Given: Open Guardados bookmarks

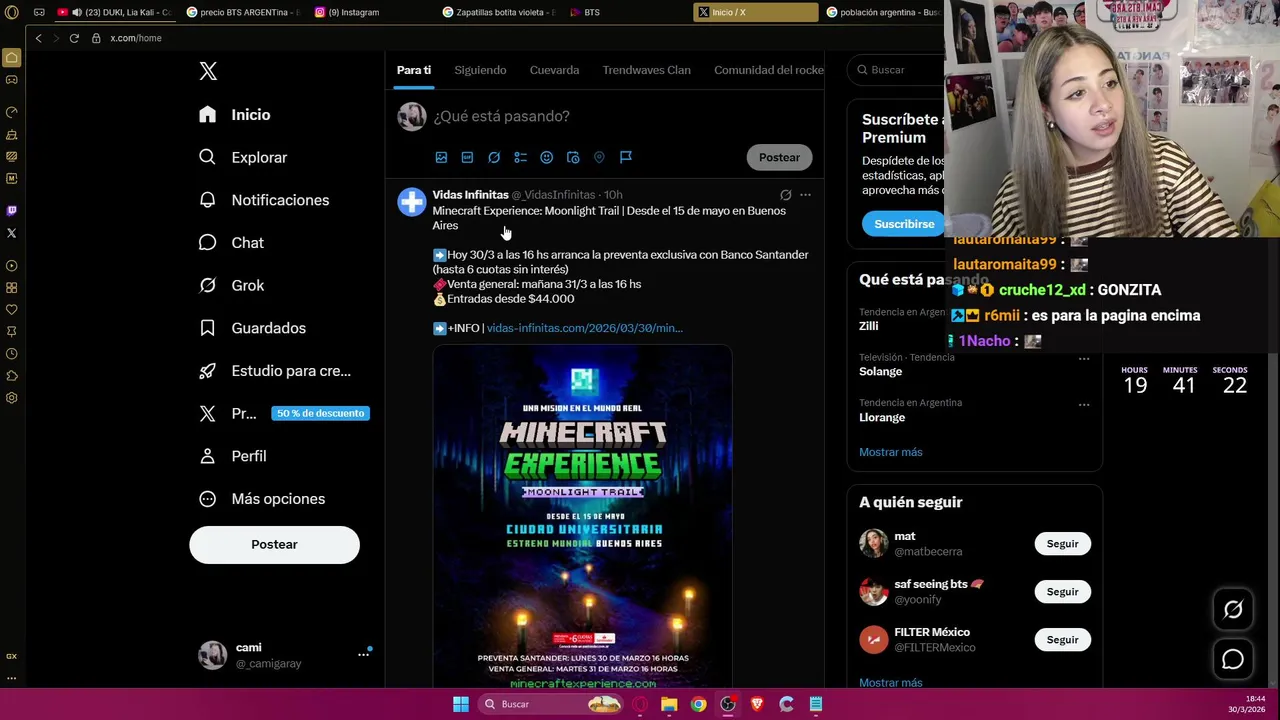Looking at the screenshot, I should point(252,328).
